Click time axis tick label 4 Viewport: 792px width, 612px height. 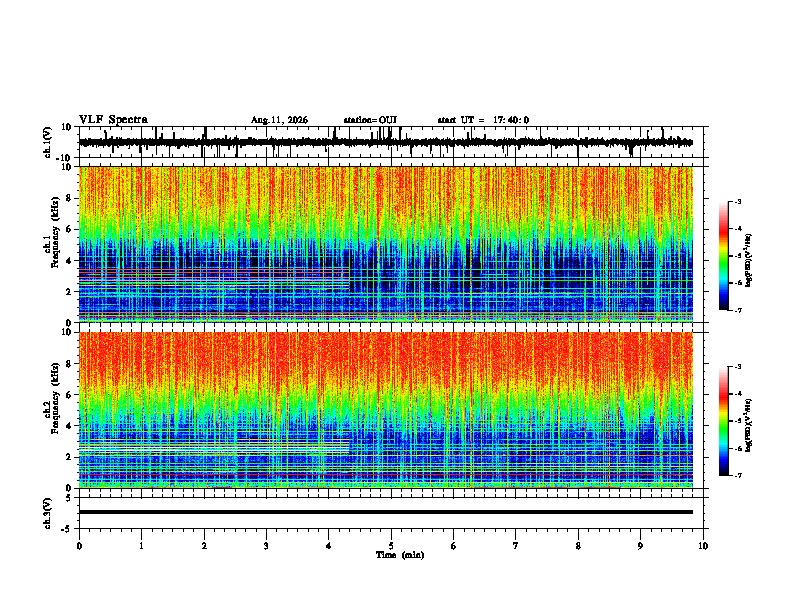click(329, 546)
